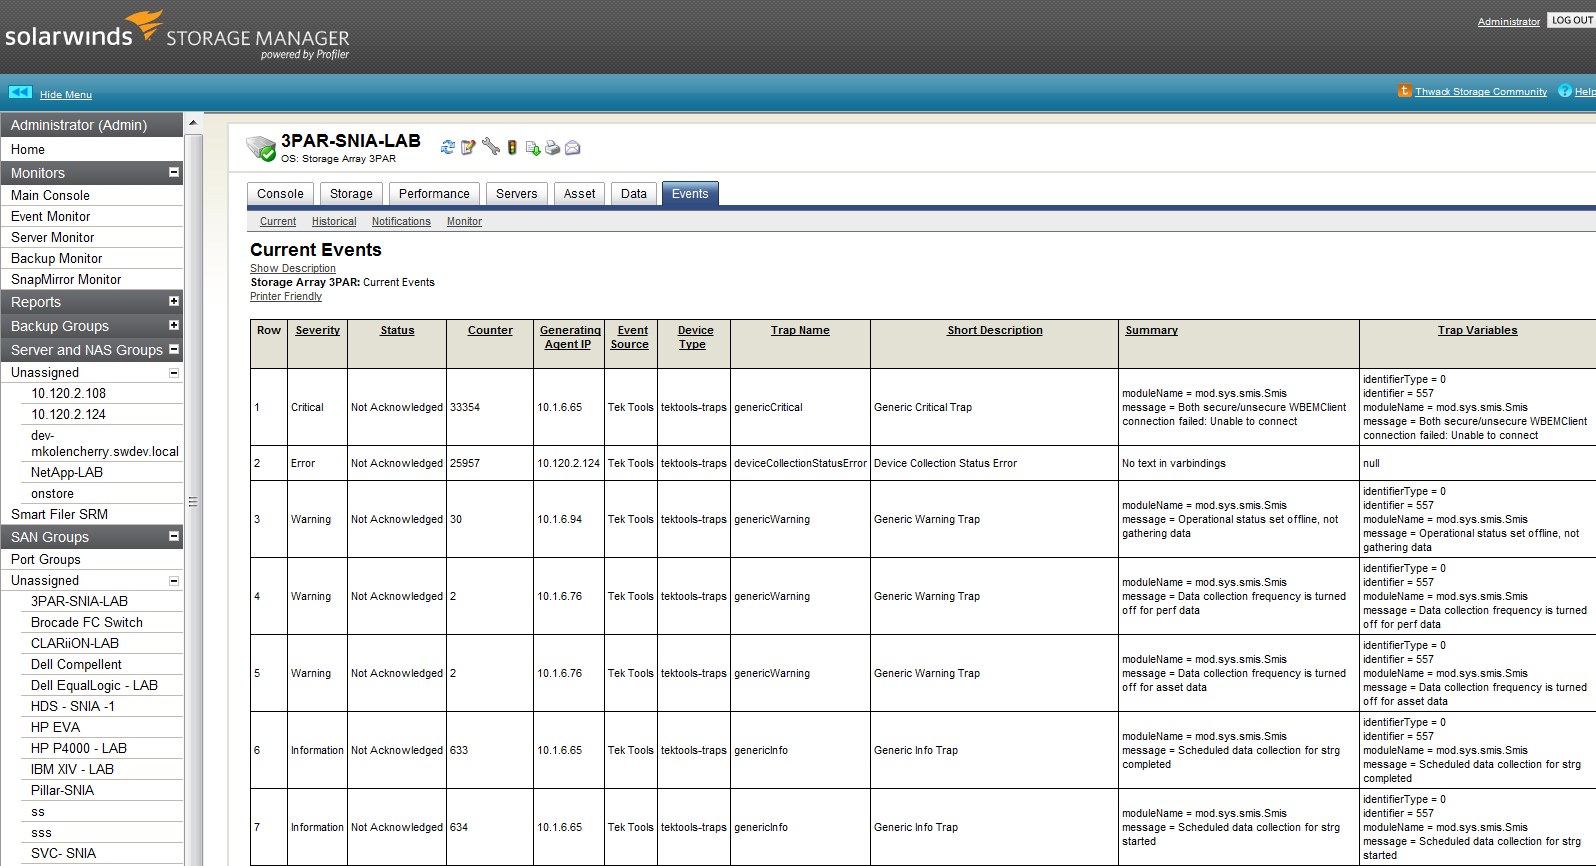This screenshot has height=866, width=1596.
Task: Collapse the Monitors menu section
Action: (x=174, y=172)
